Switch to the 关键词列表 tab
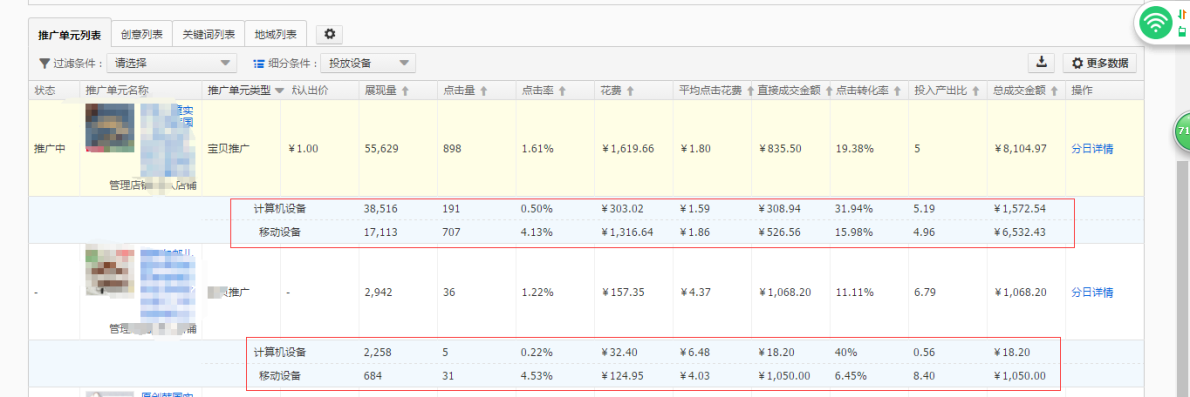1190x397 pixels. pos(209,34)
